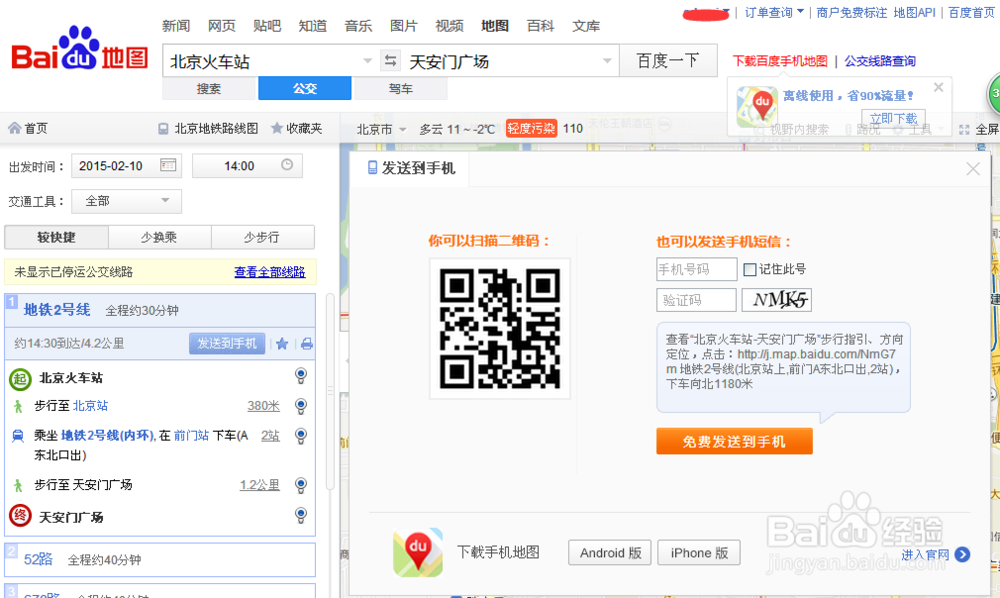Click the arrow icon next to 进入官网
This screenshot has height=598, width=1000.
962,555
